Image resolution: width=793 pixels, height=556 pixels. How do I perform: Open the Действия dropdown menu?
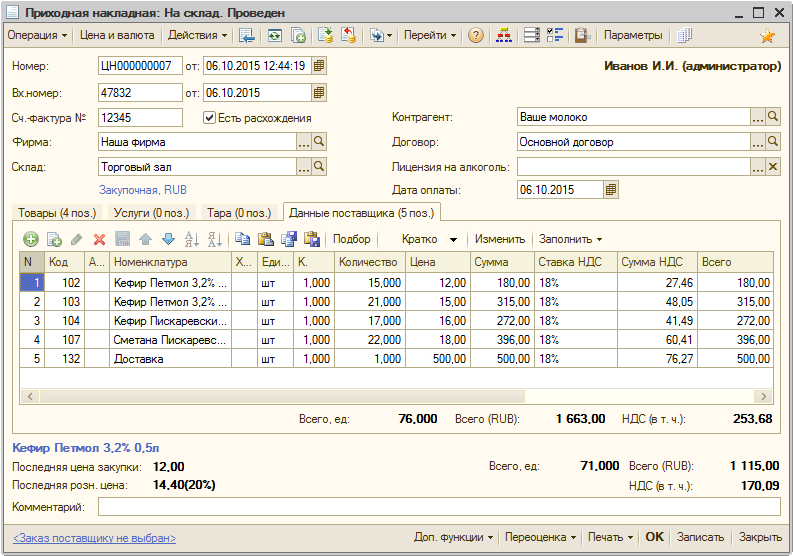197,35
